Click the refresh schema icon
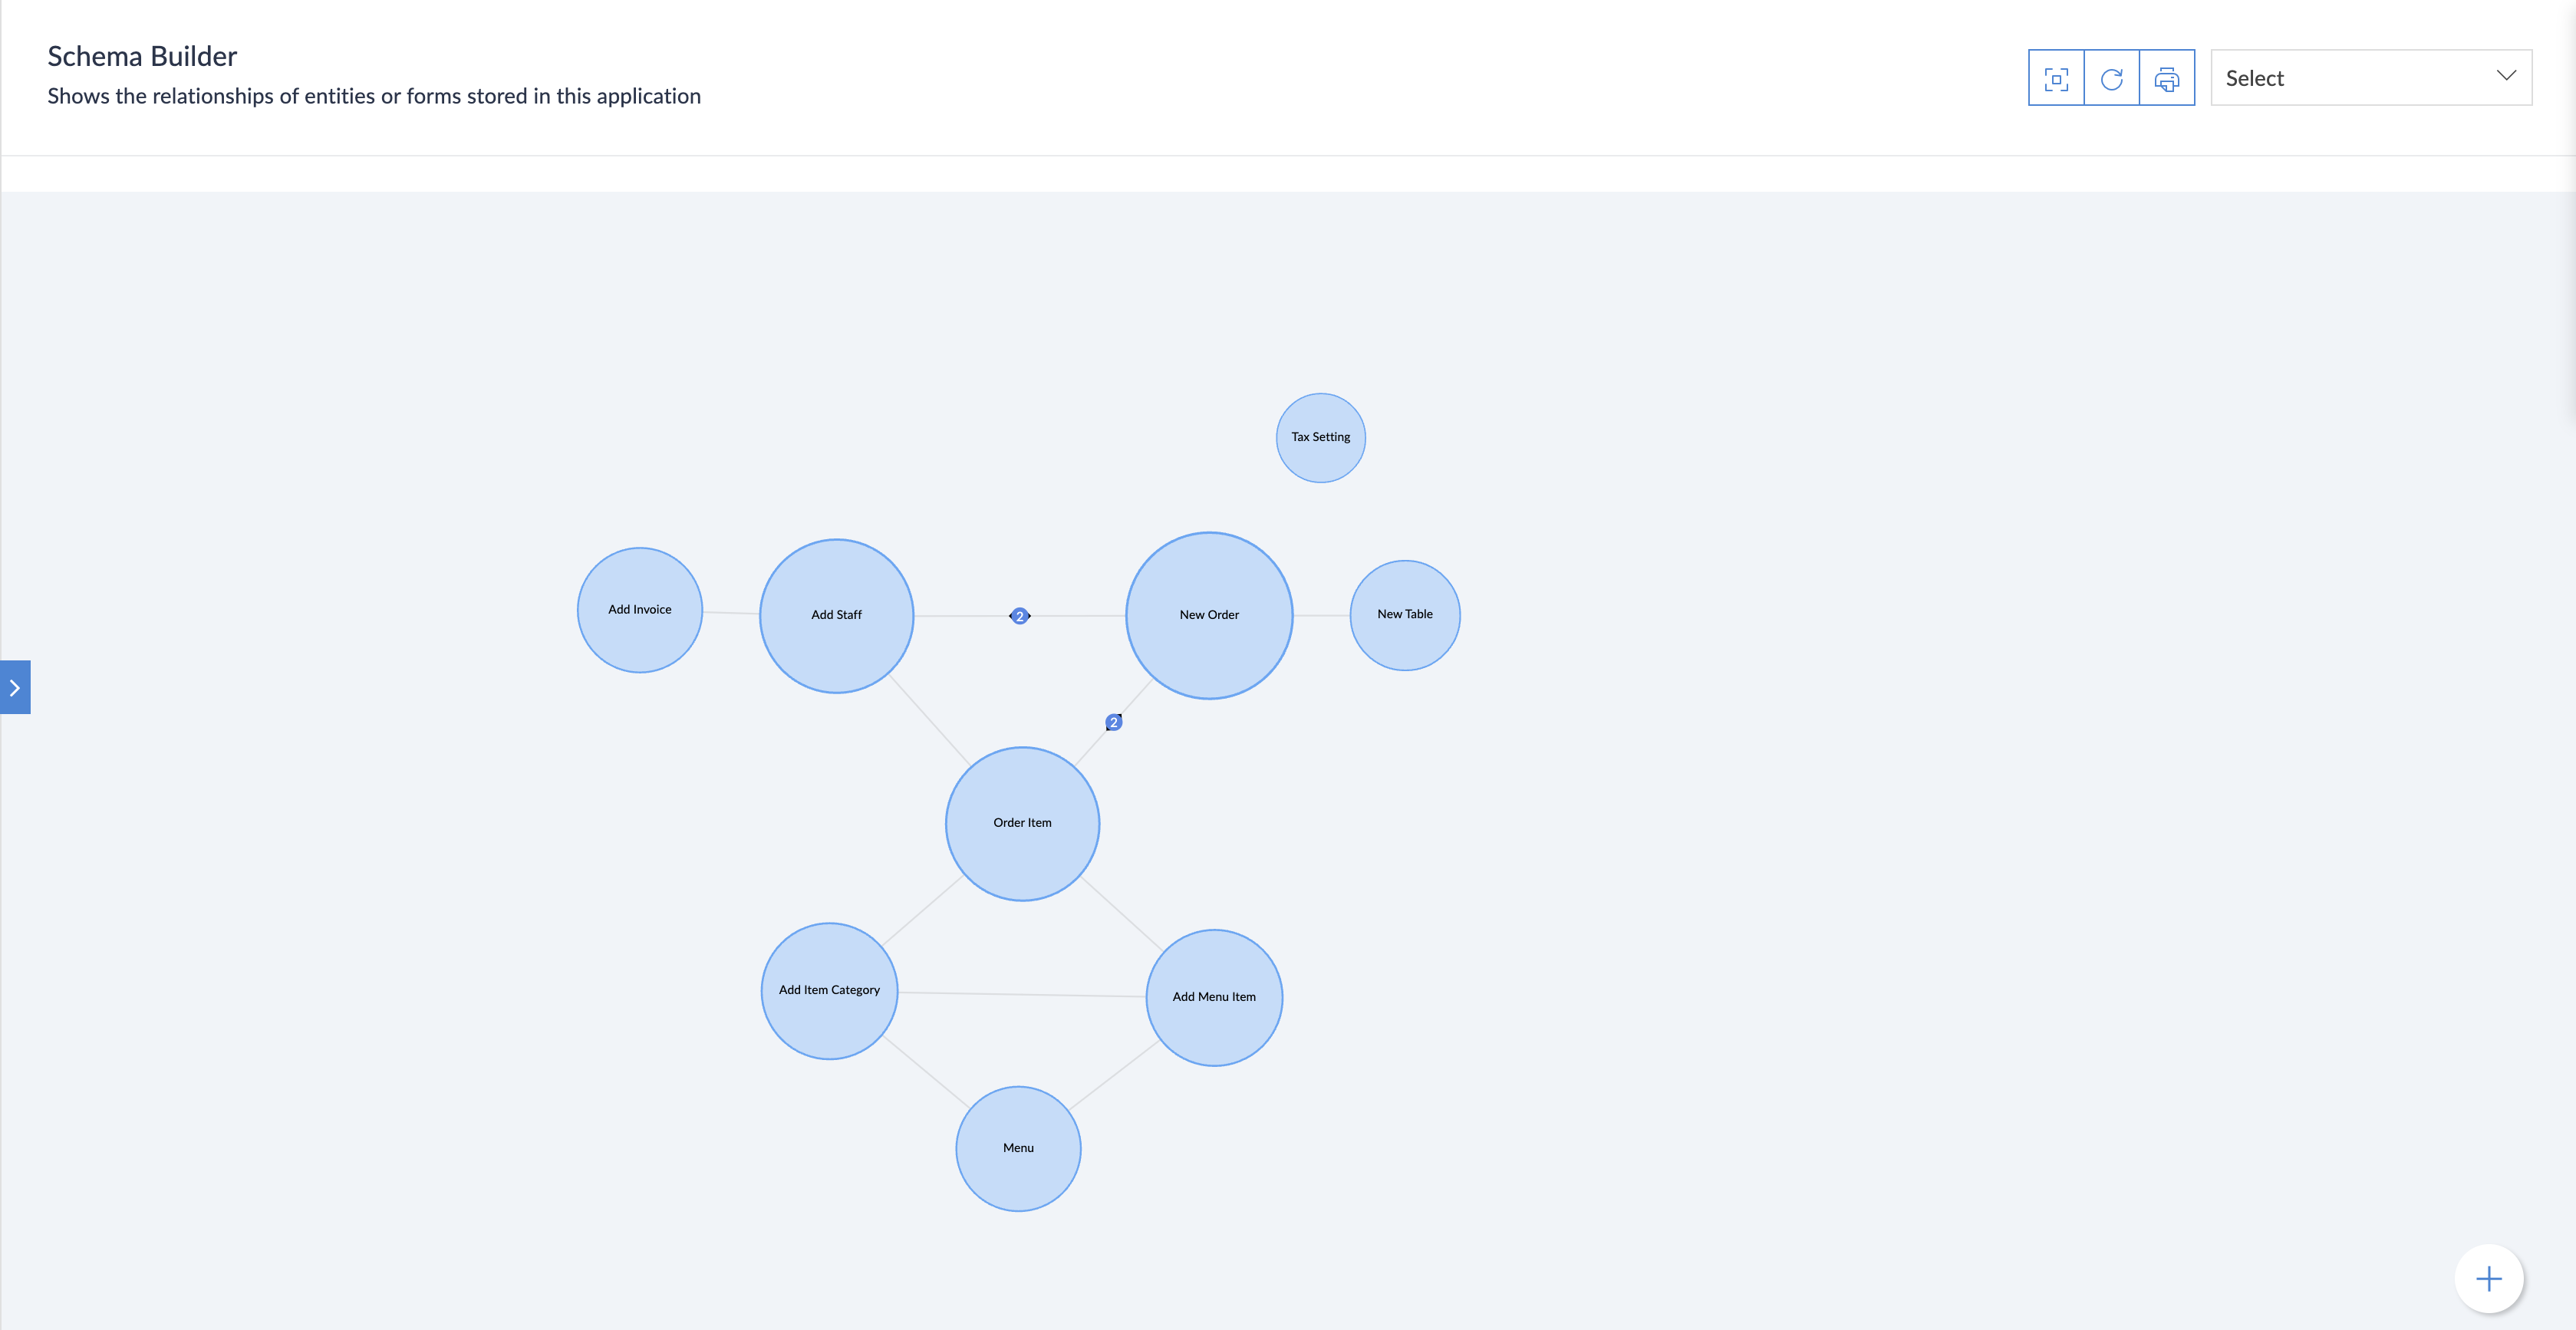The height and width of the screenshot is (1330, 2576). point(2111,78)
